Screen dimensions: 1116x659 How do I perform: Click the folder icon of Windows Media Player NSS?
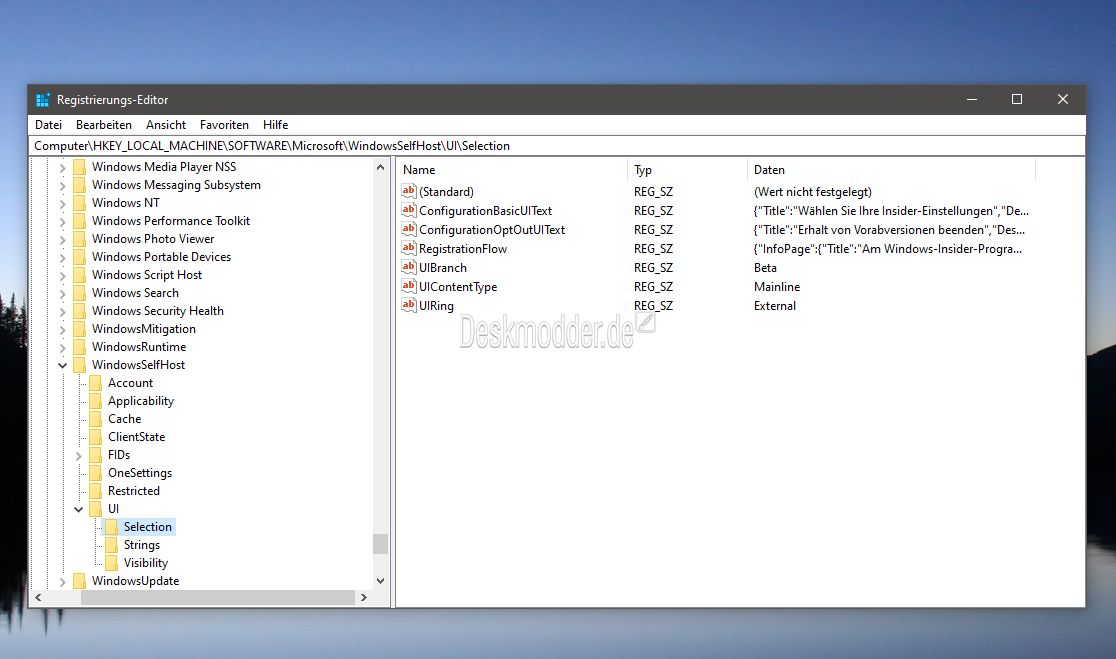[x=80, y=167]
